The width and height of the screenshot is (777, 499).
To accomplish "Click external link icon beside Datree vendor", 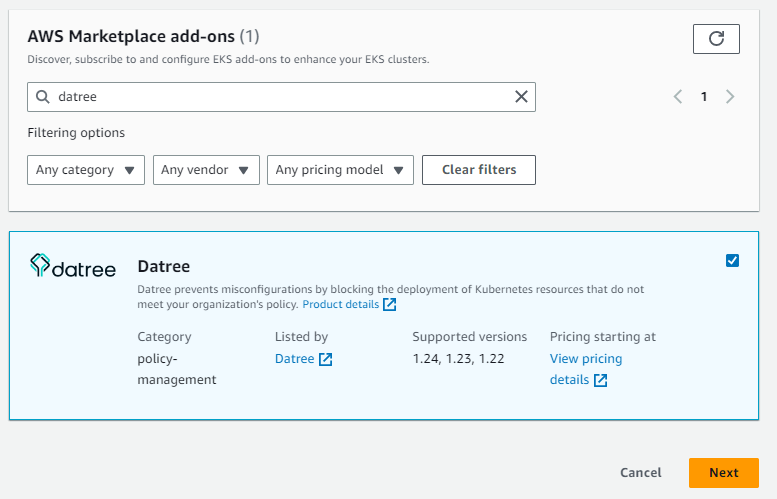I will click(326, 359).
